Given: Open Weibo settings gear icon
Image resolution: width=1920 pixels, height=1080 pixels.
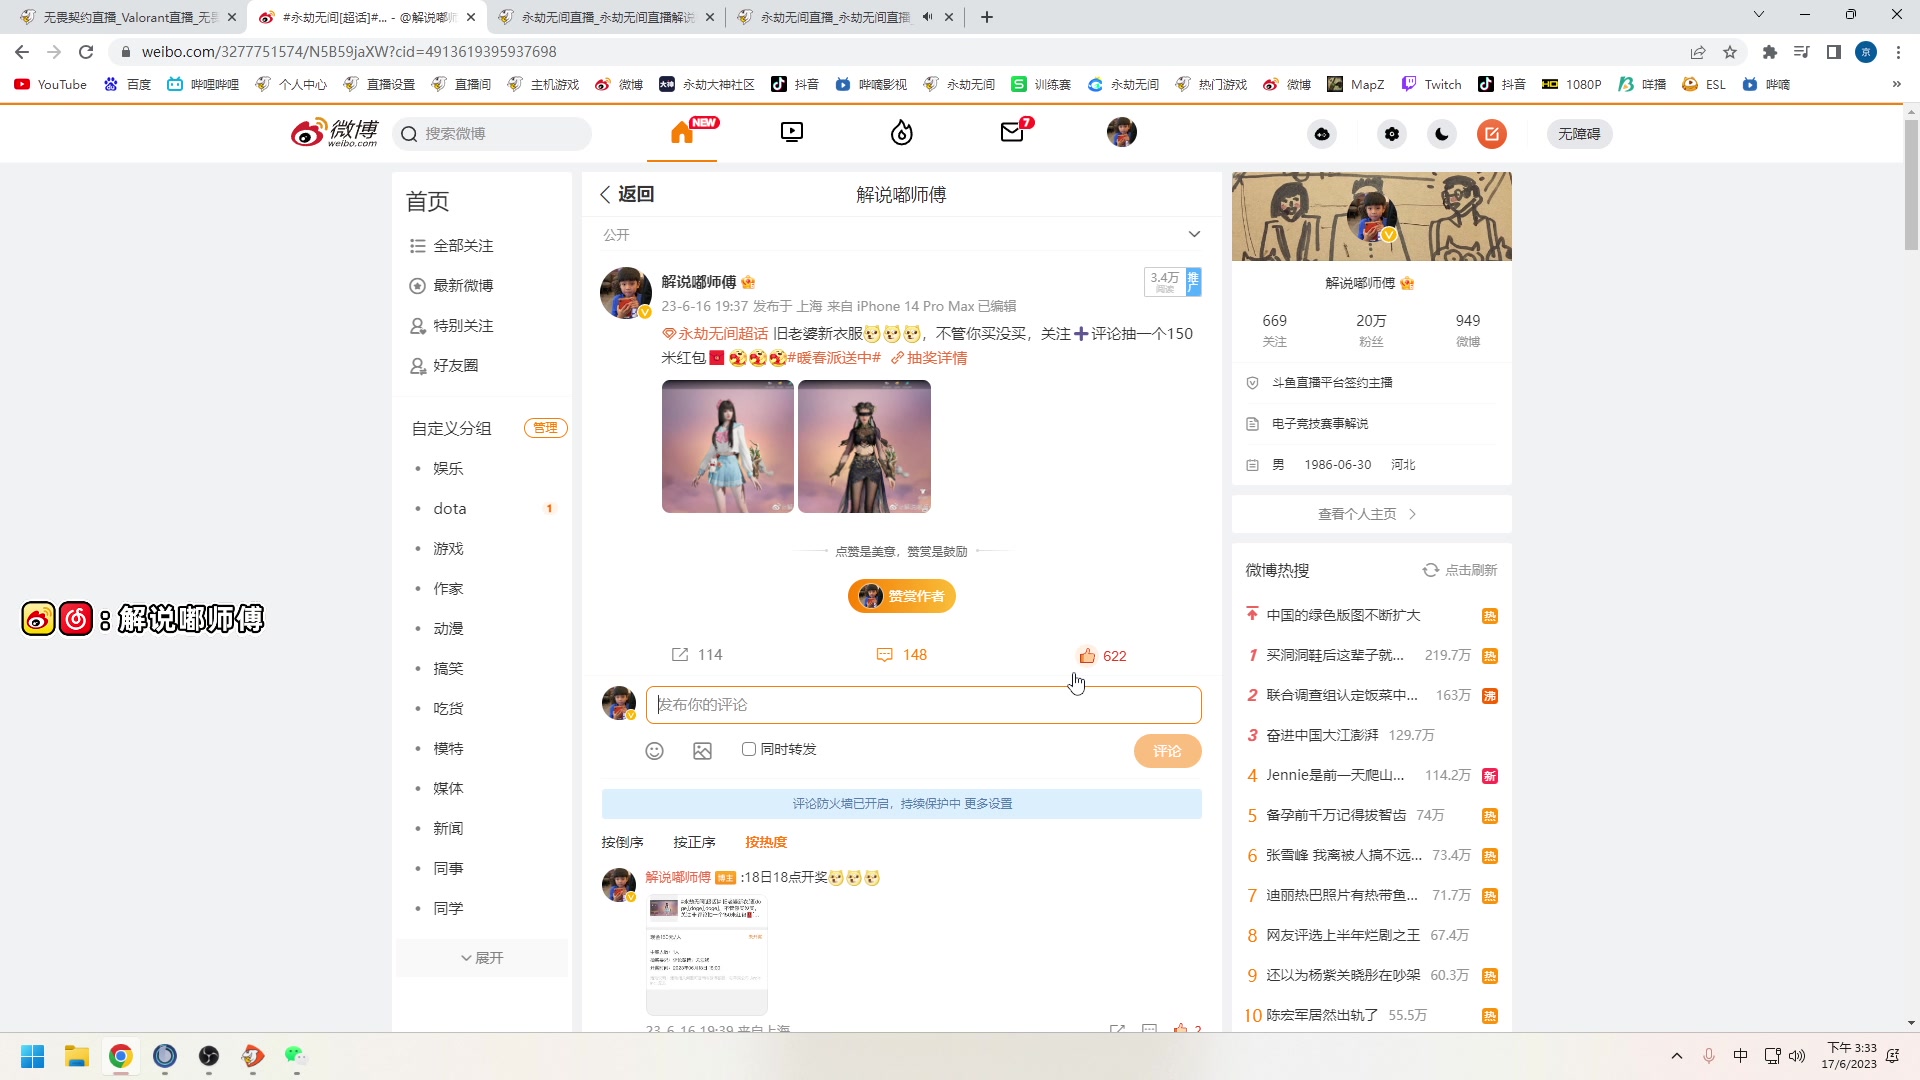Looking at the screenshot, I should click(1391, 133).
